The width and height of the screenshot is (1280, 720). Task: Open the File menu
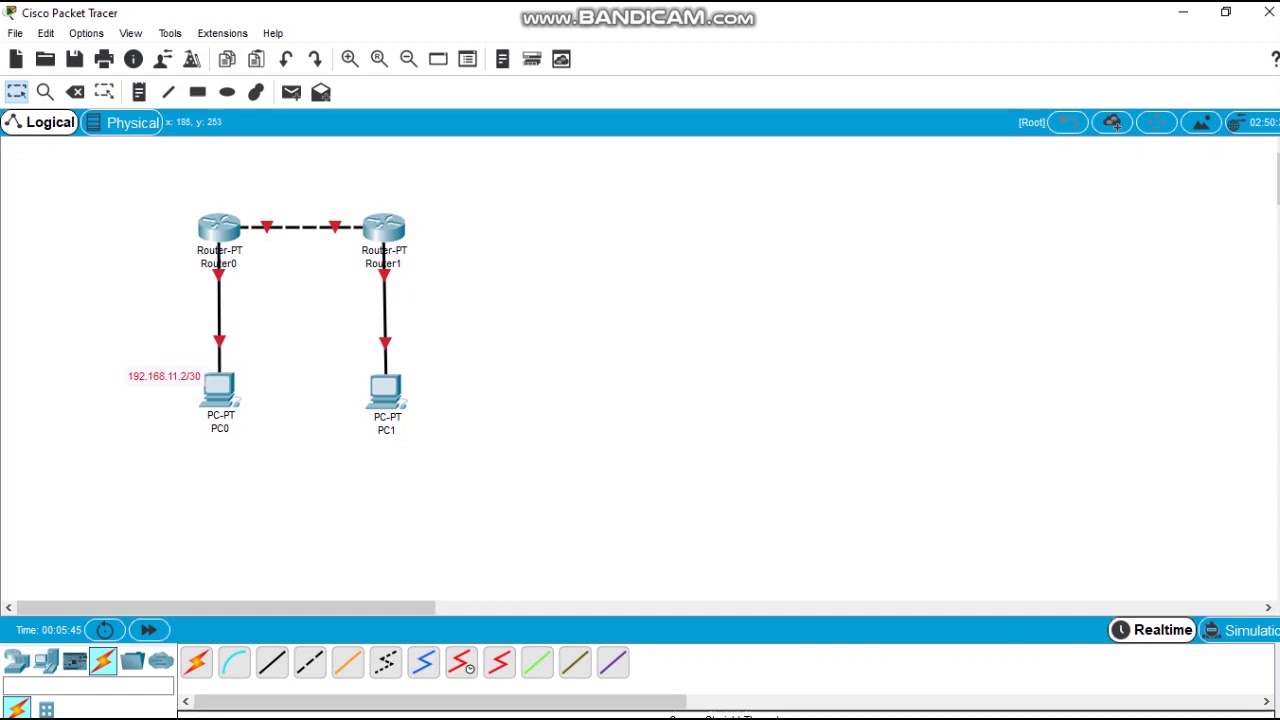point(15,33)
